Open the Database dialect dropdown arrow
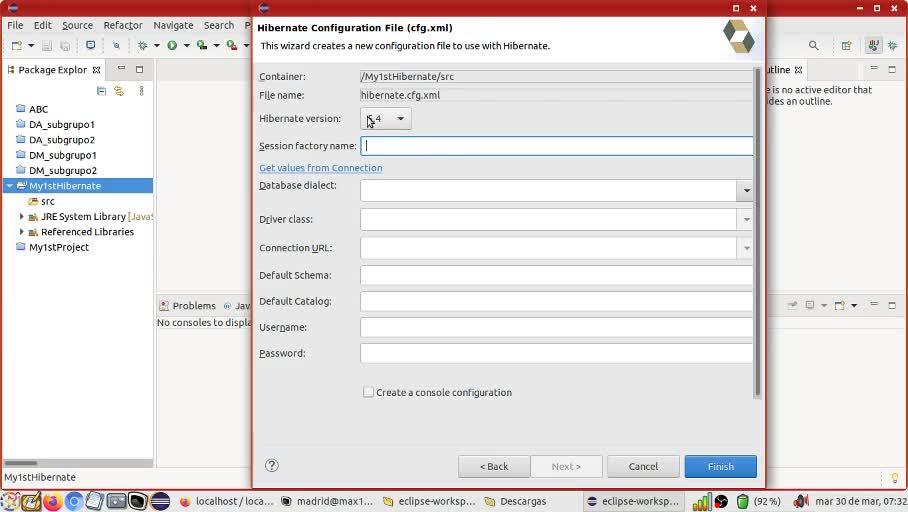This screenshot has height=512, width=908. (746, 191)
